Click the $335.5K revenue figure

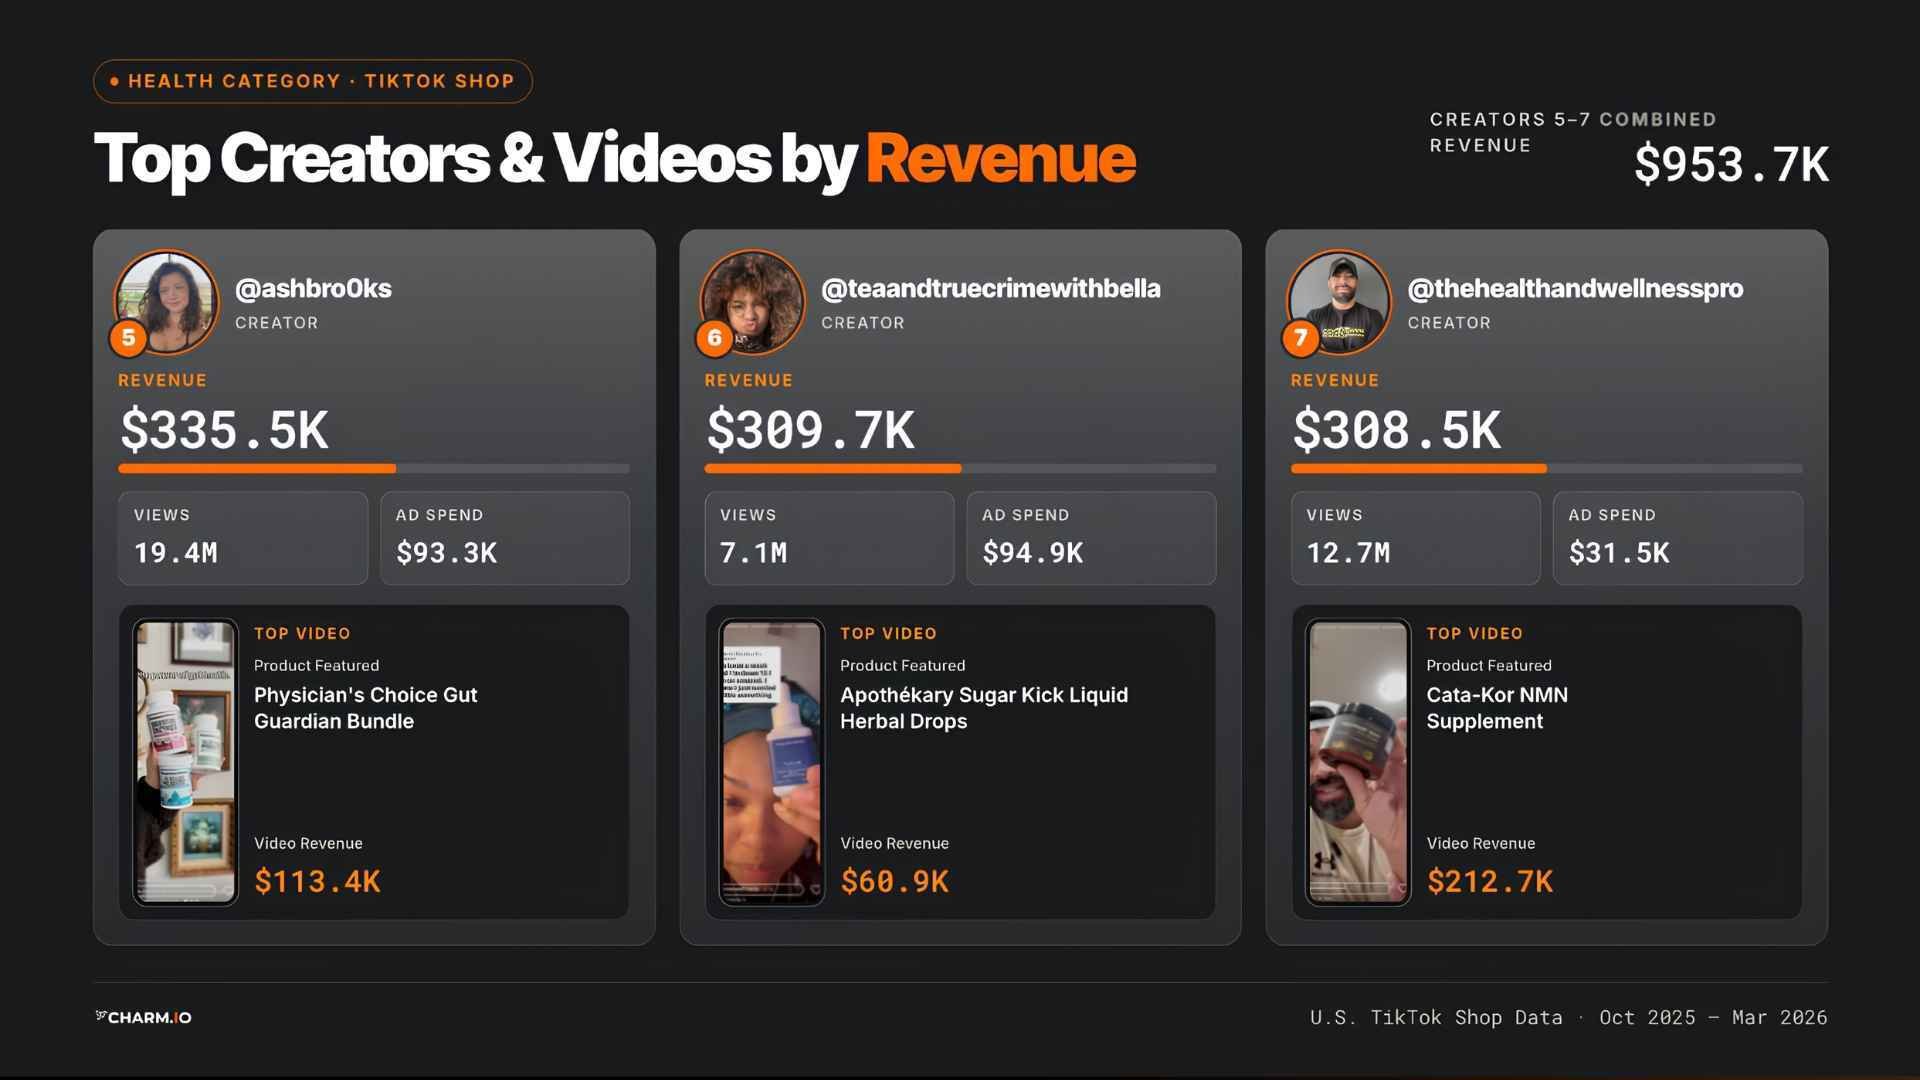click(224, 430)
